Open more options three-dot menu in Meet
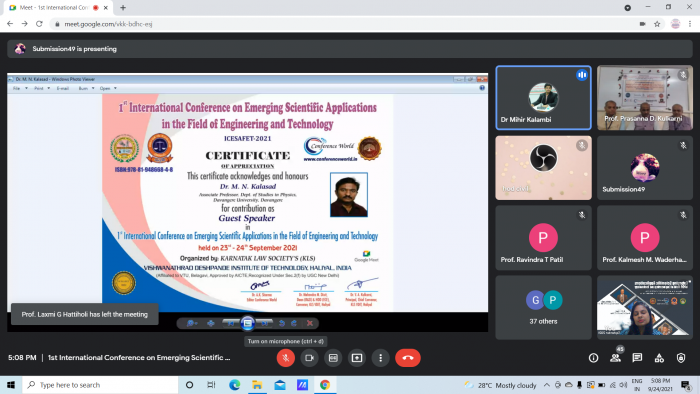 click(380, 358)
